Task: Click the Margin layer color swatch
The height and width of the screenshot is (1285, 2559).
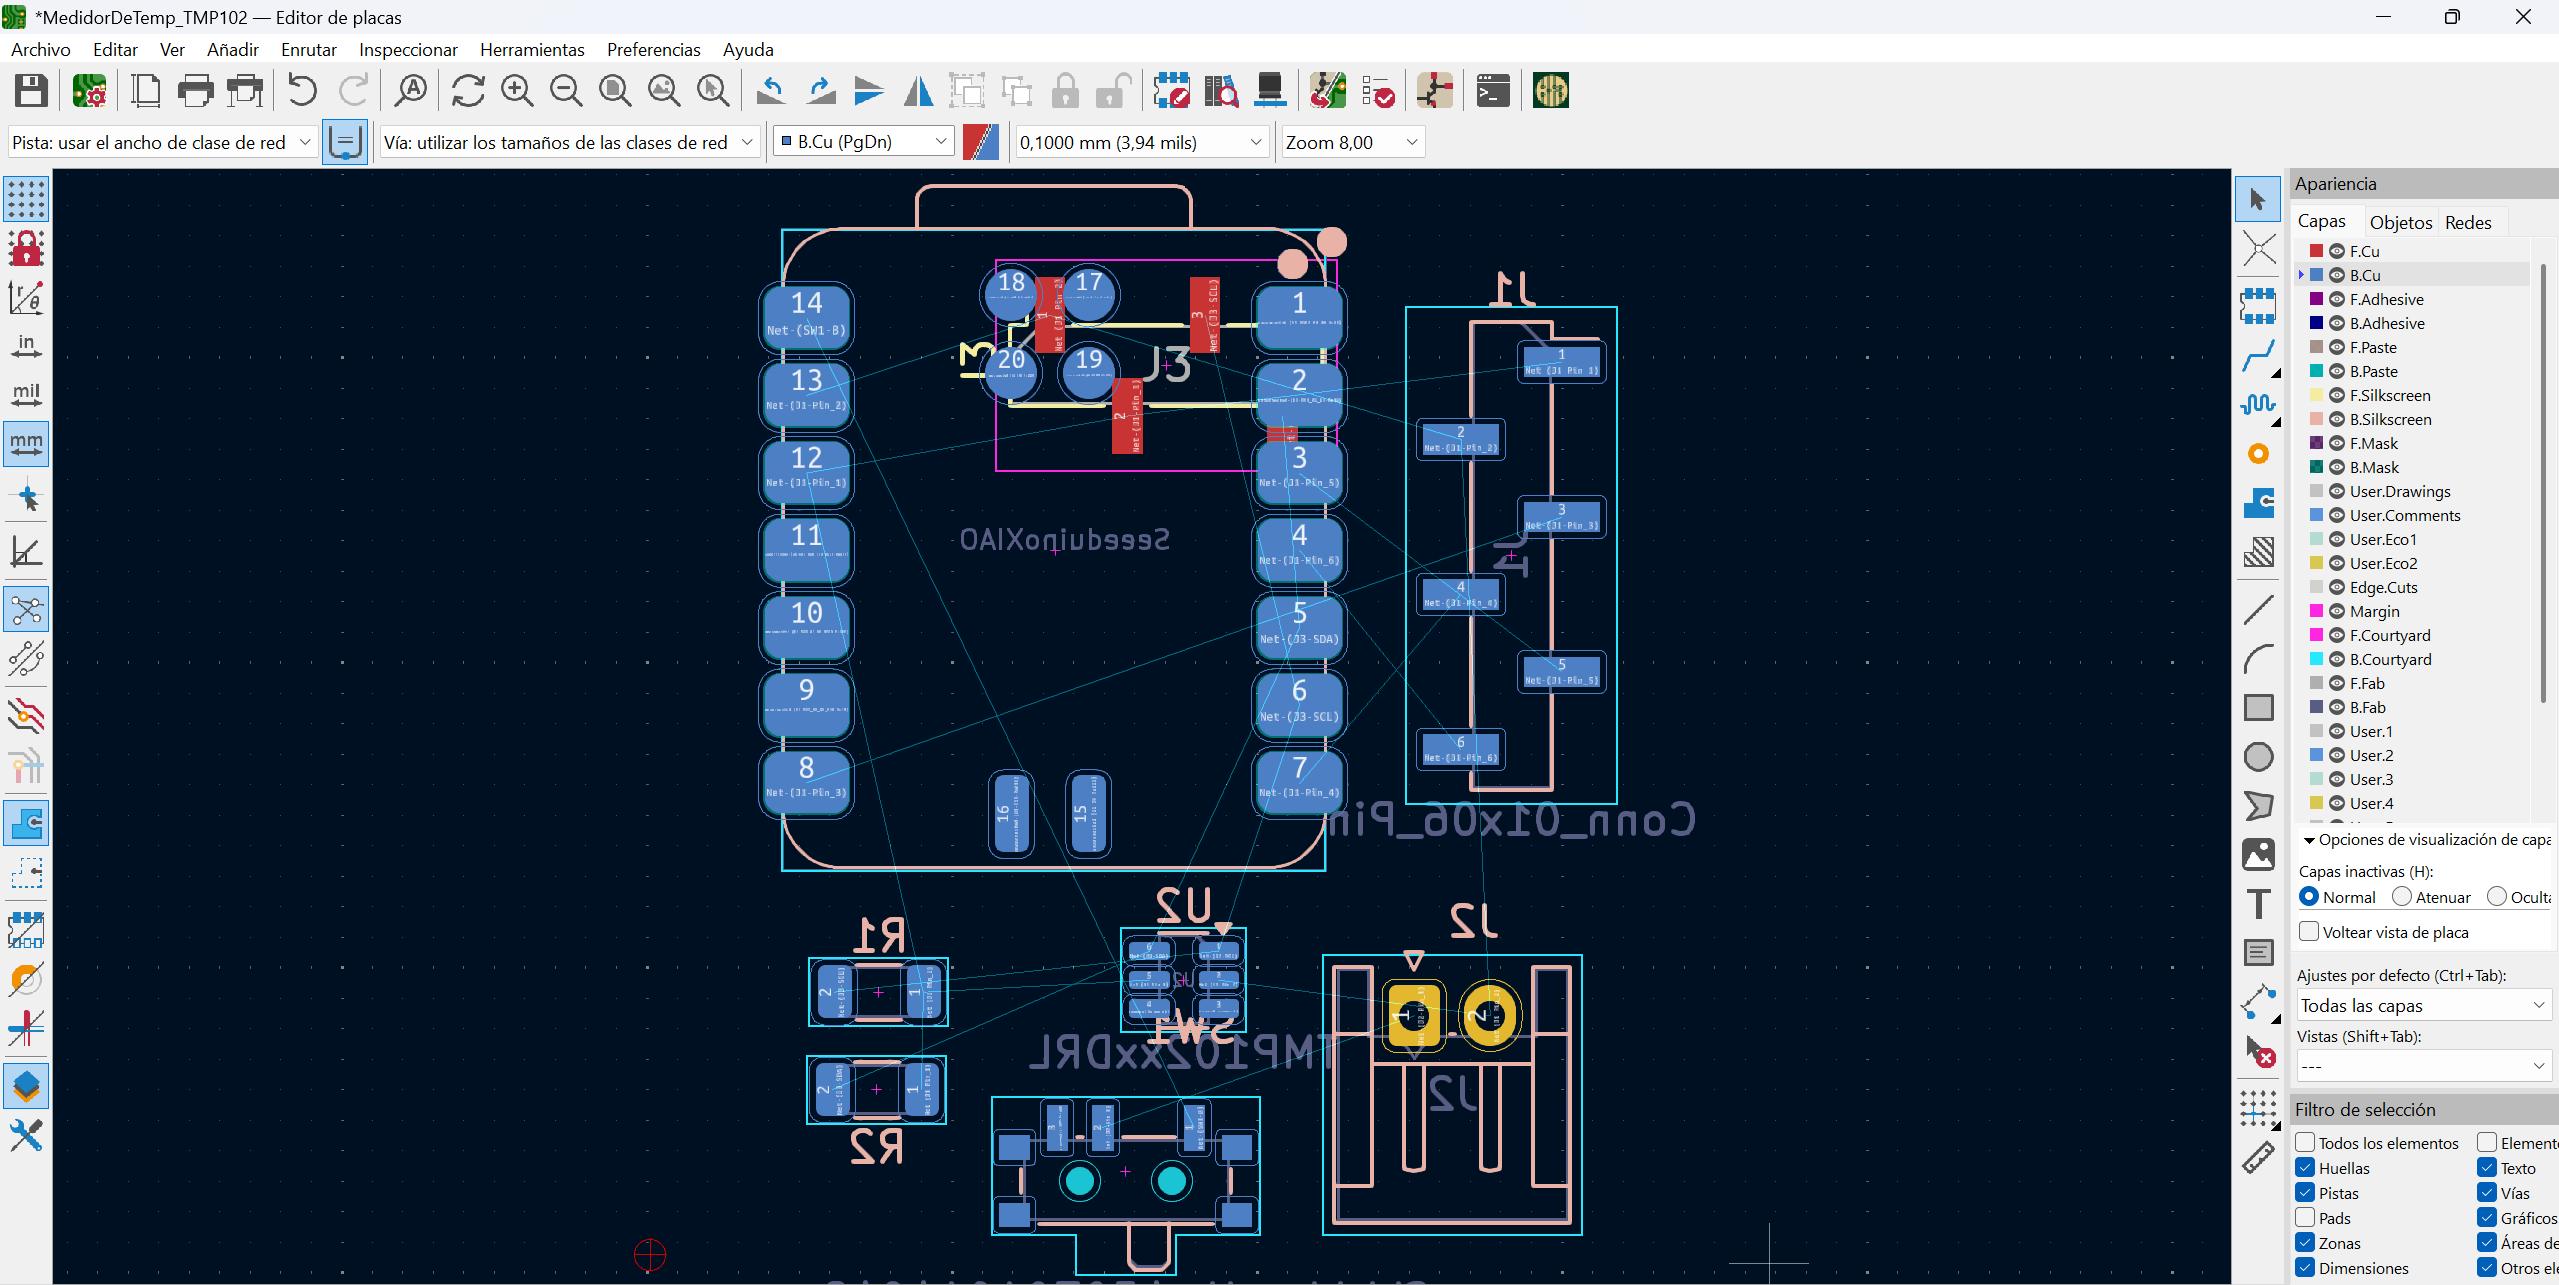Action: tap(2316, 611)
